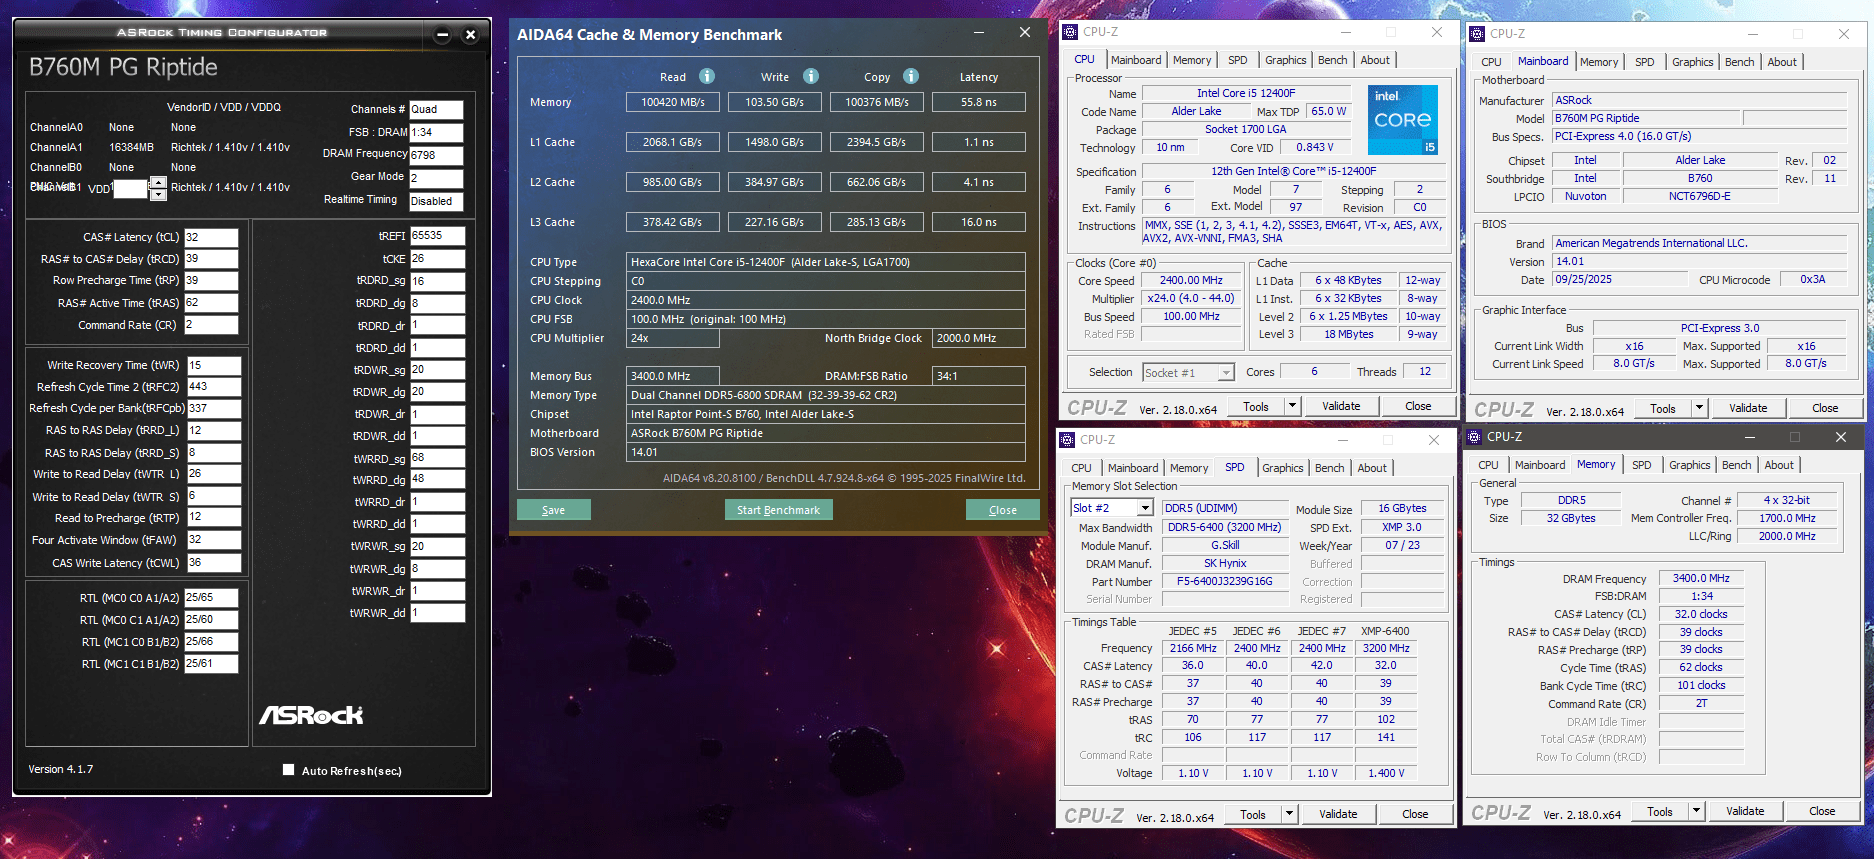1874x859 pixels.
Task: Click the Intel Core i5 logo in CPU-Z
Action: coord(1402,120)
